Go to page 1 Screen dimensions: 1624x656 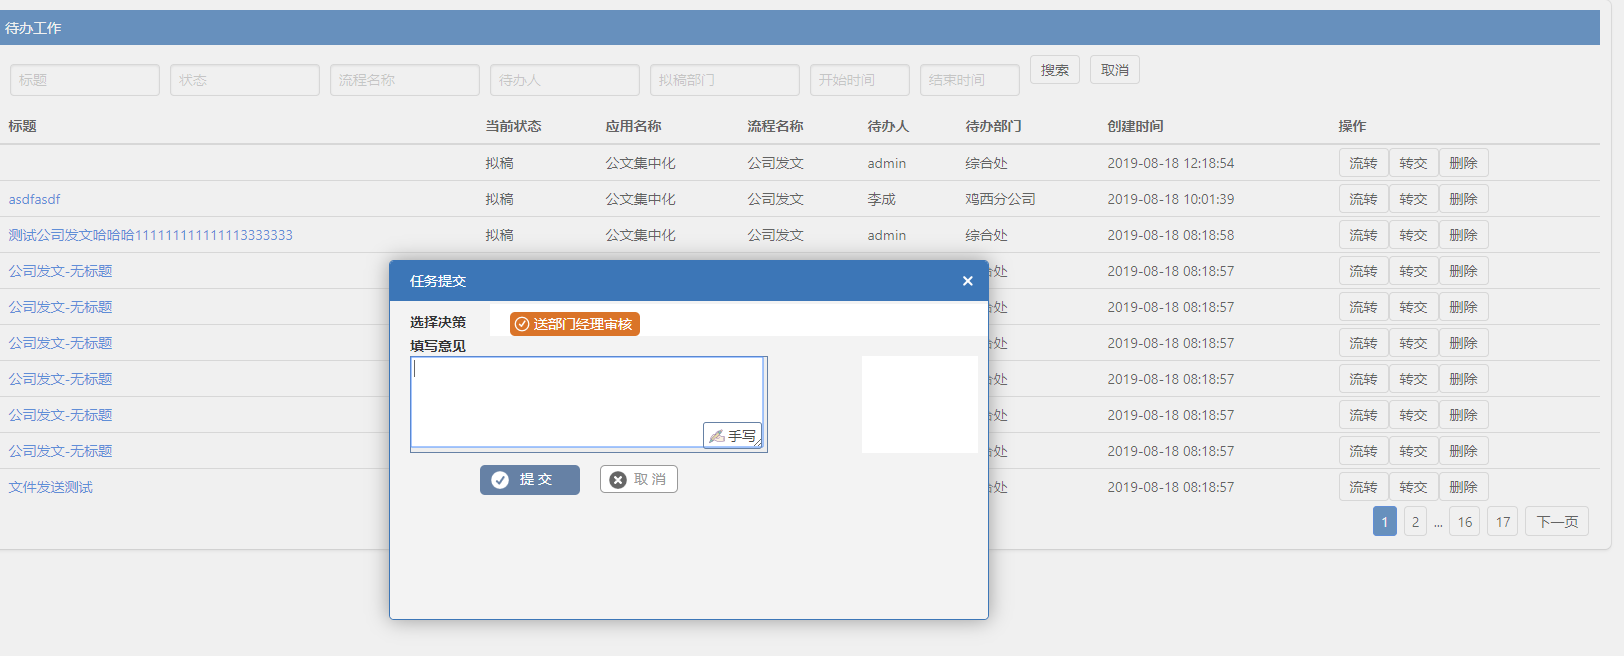1385,521
